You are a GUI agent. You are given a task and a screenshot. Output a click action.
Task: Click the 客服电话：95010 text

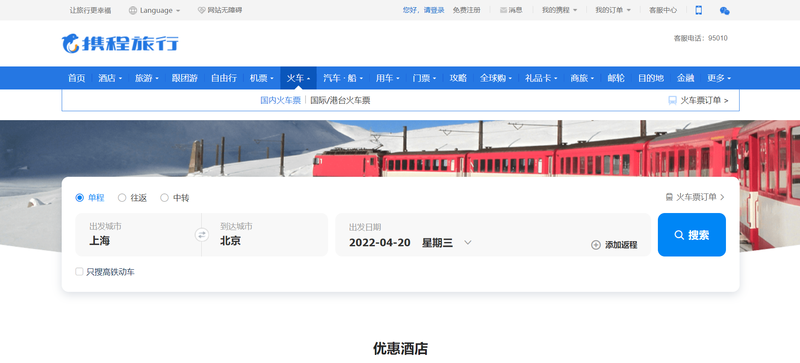tap(701, 38)
